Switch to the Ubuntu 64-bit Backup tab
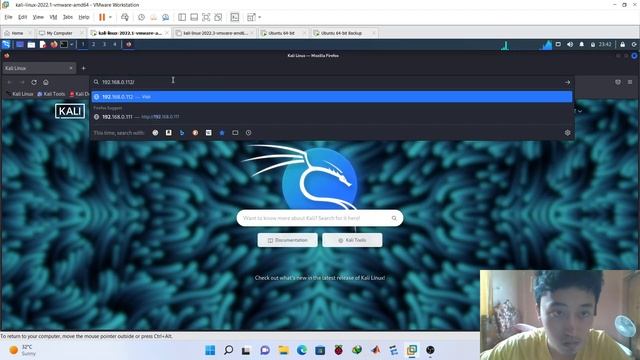 coord(343,33)
